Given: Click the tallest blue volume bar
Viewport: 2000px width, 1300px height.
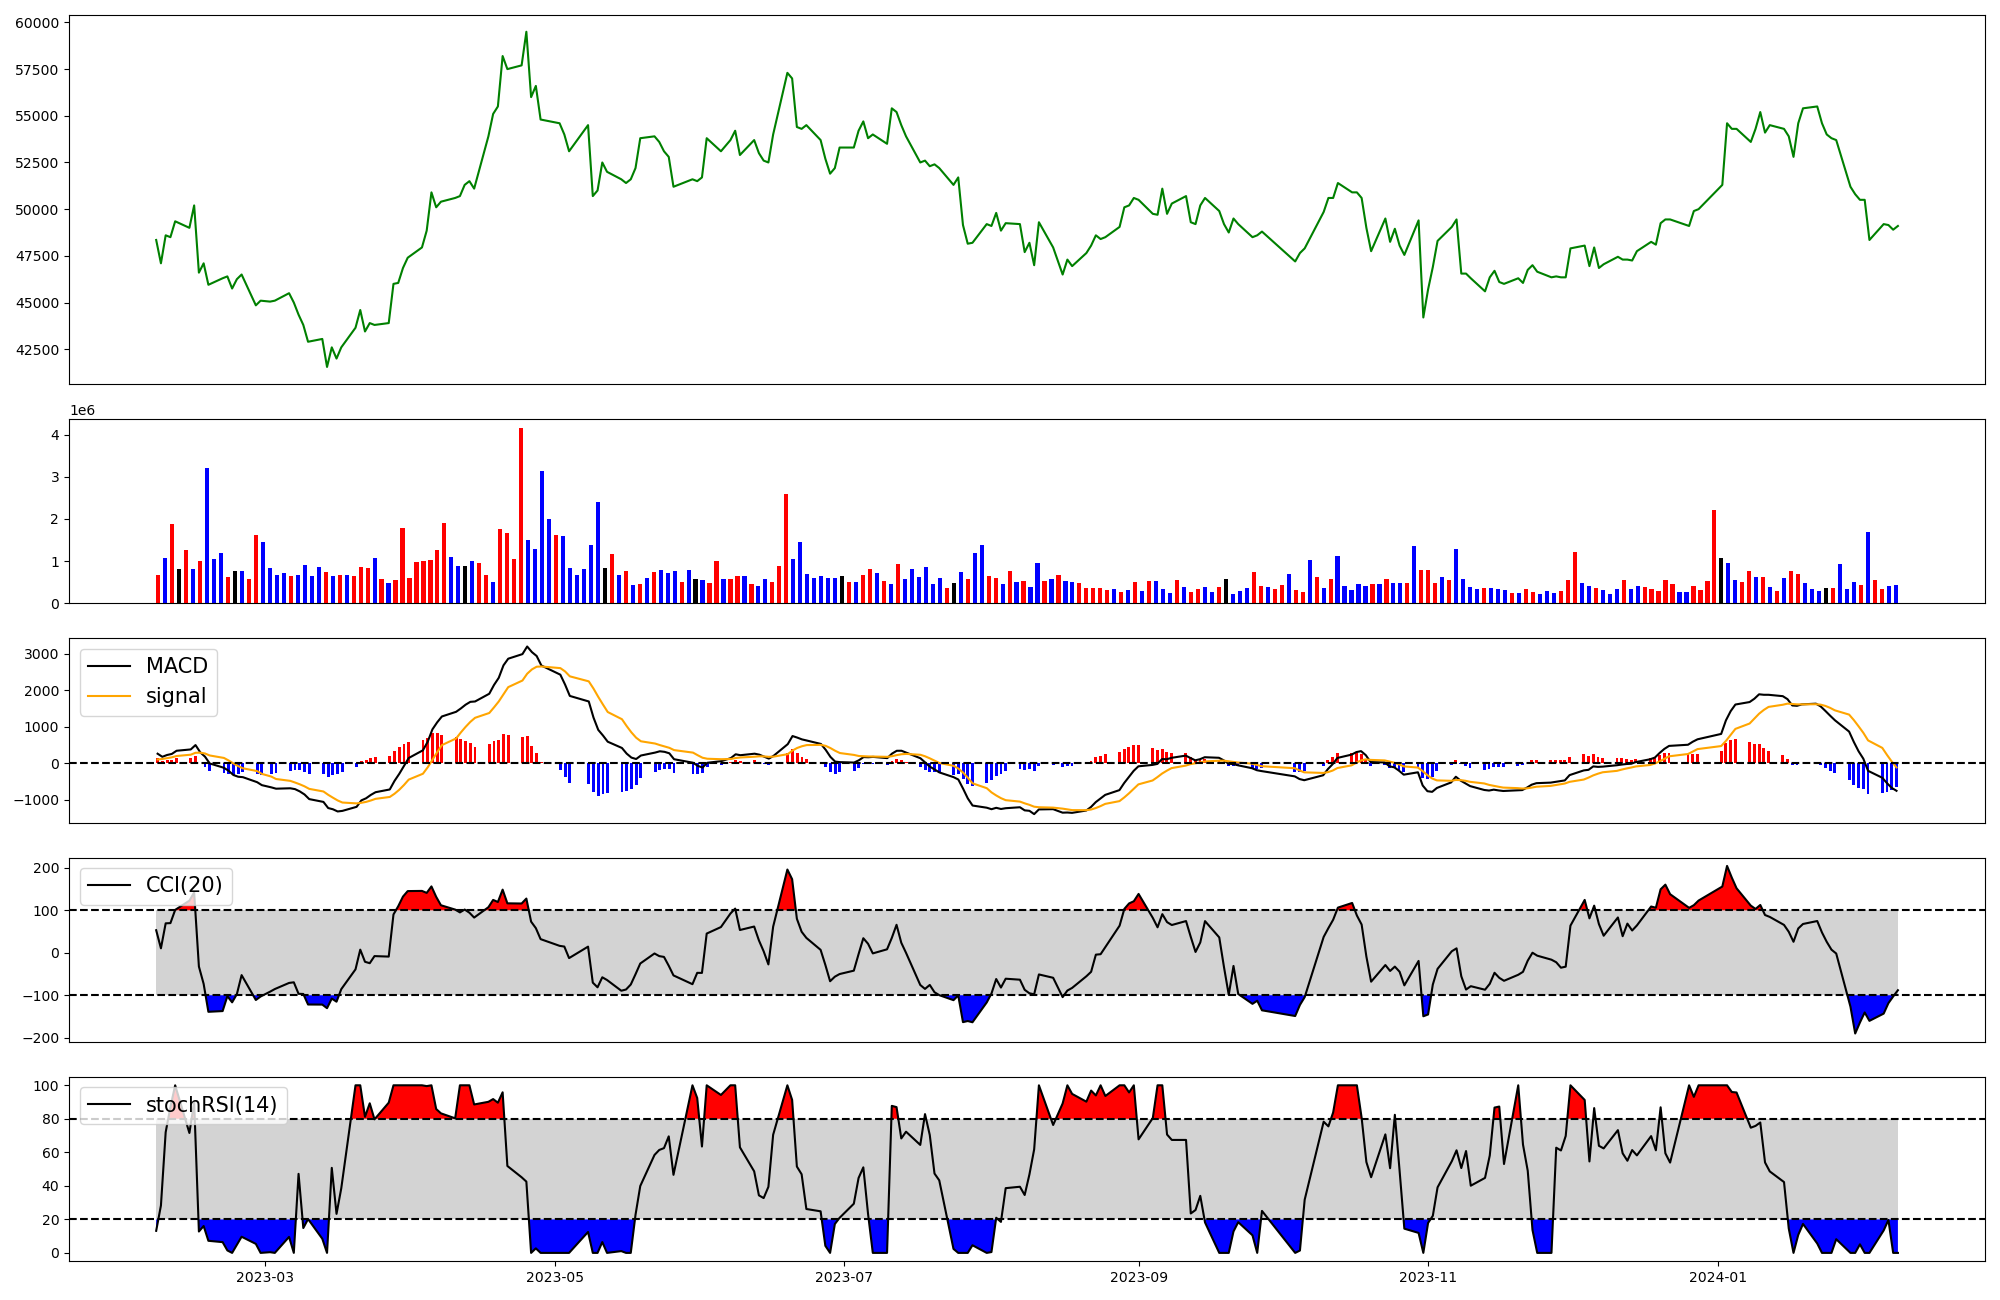Looking at the screenshot, I should 207,536.
